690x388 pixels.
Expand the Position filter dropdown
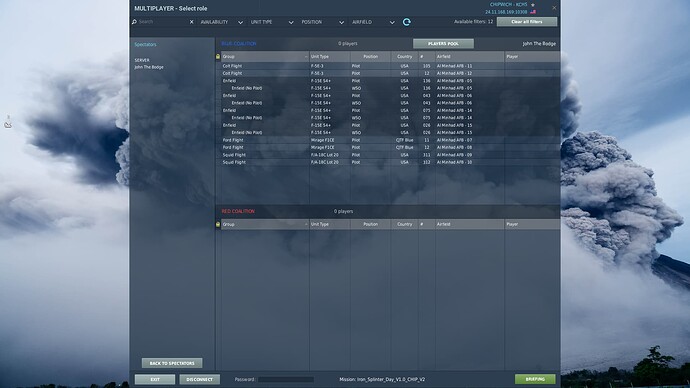323,22
